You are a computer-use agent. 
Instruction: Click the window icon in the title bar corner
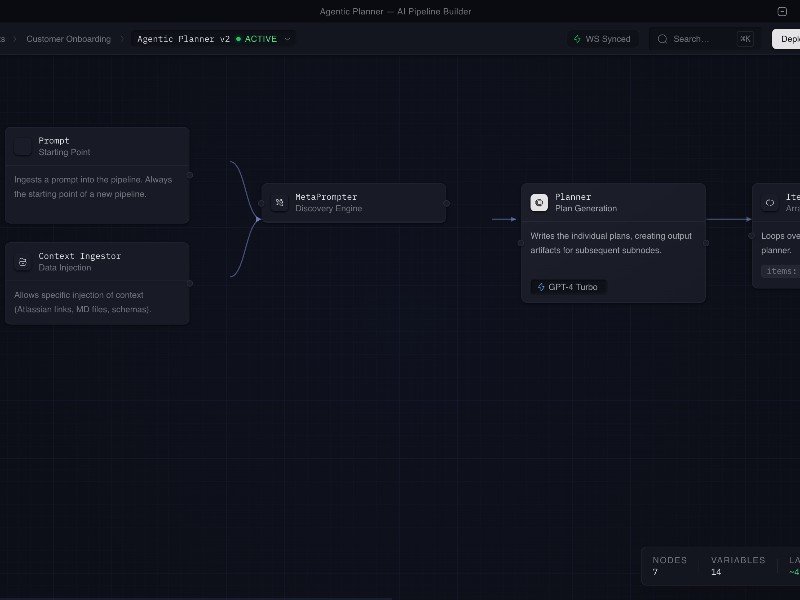coord(782,11)
